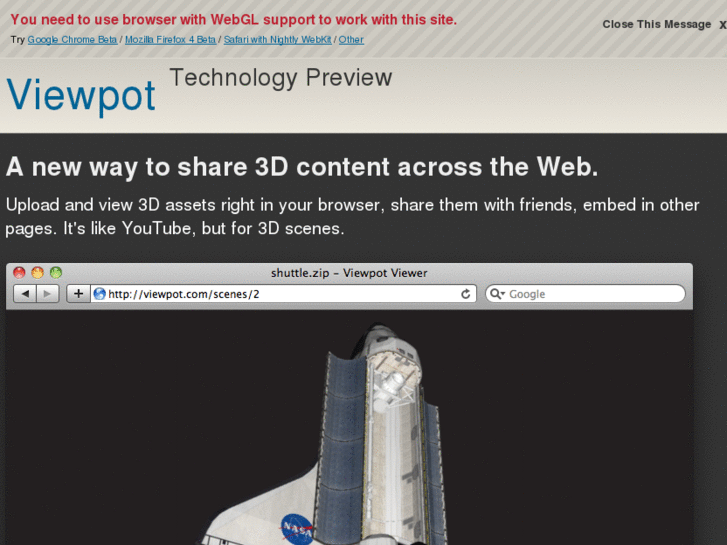727x545 pixels.
Task: Click the viewpot.com/scenes/2 address field
Action: (283, 294)
